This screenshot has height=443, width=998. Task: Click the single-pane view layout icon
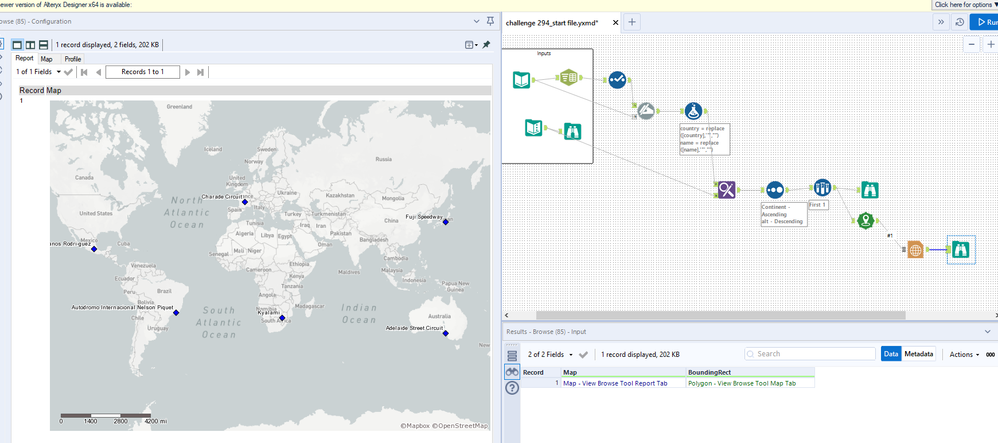[x=18, y=45]
